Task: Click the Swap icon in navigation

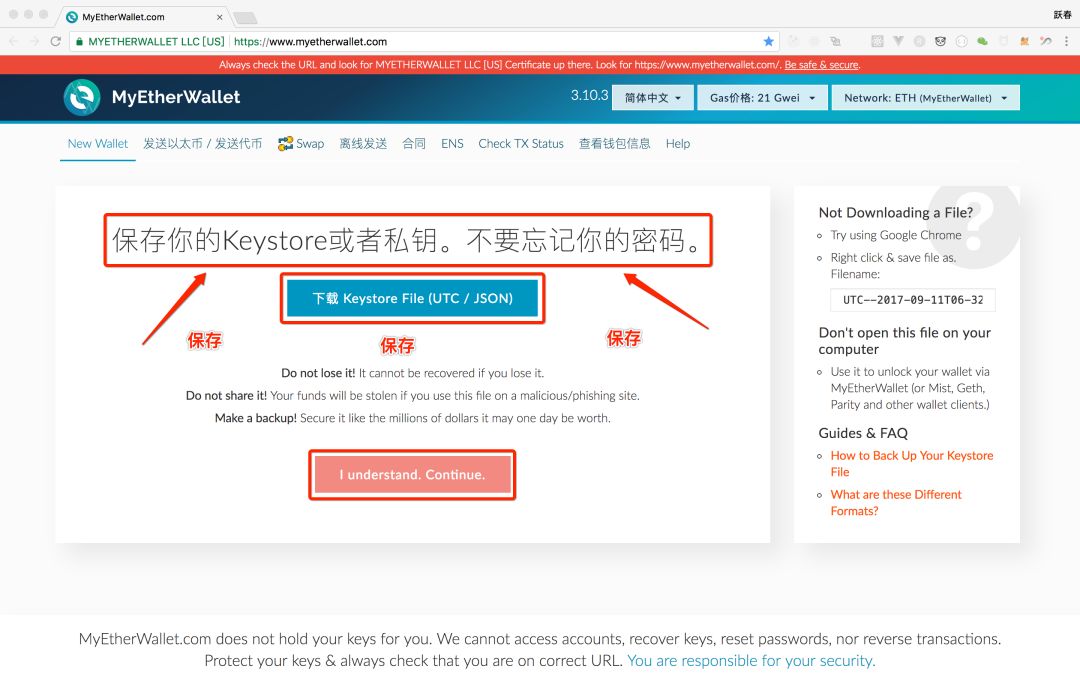Action: 285,143
